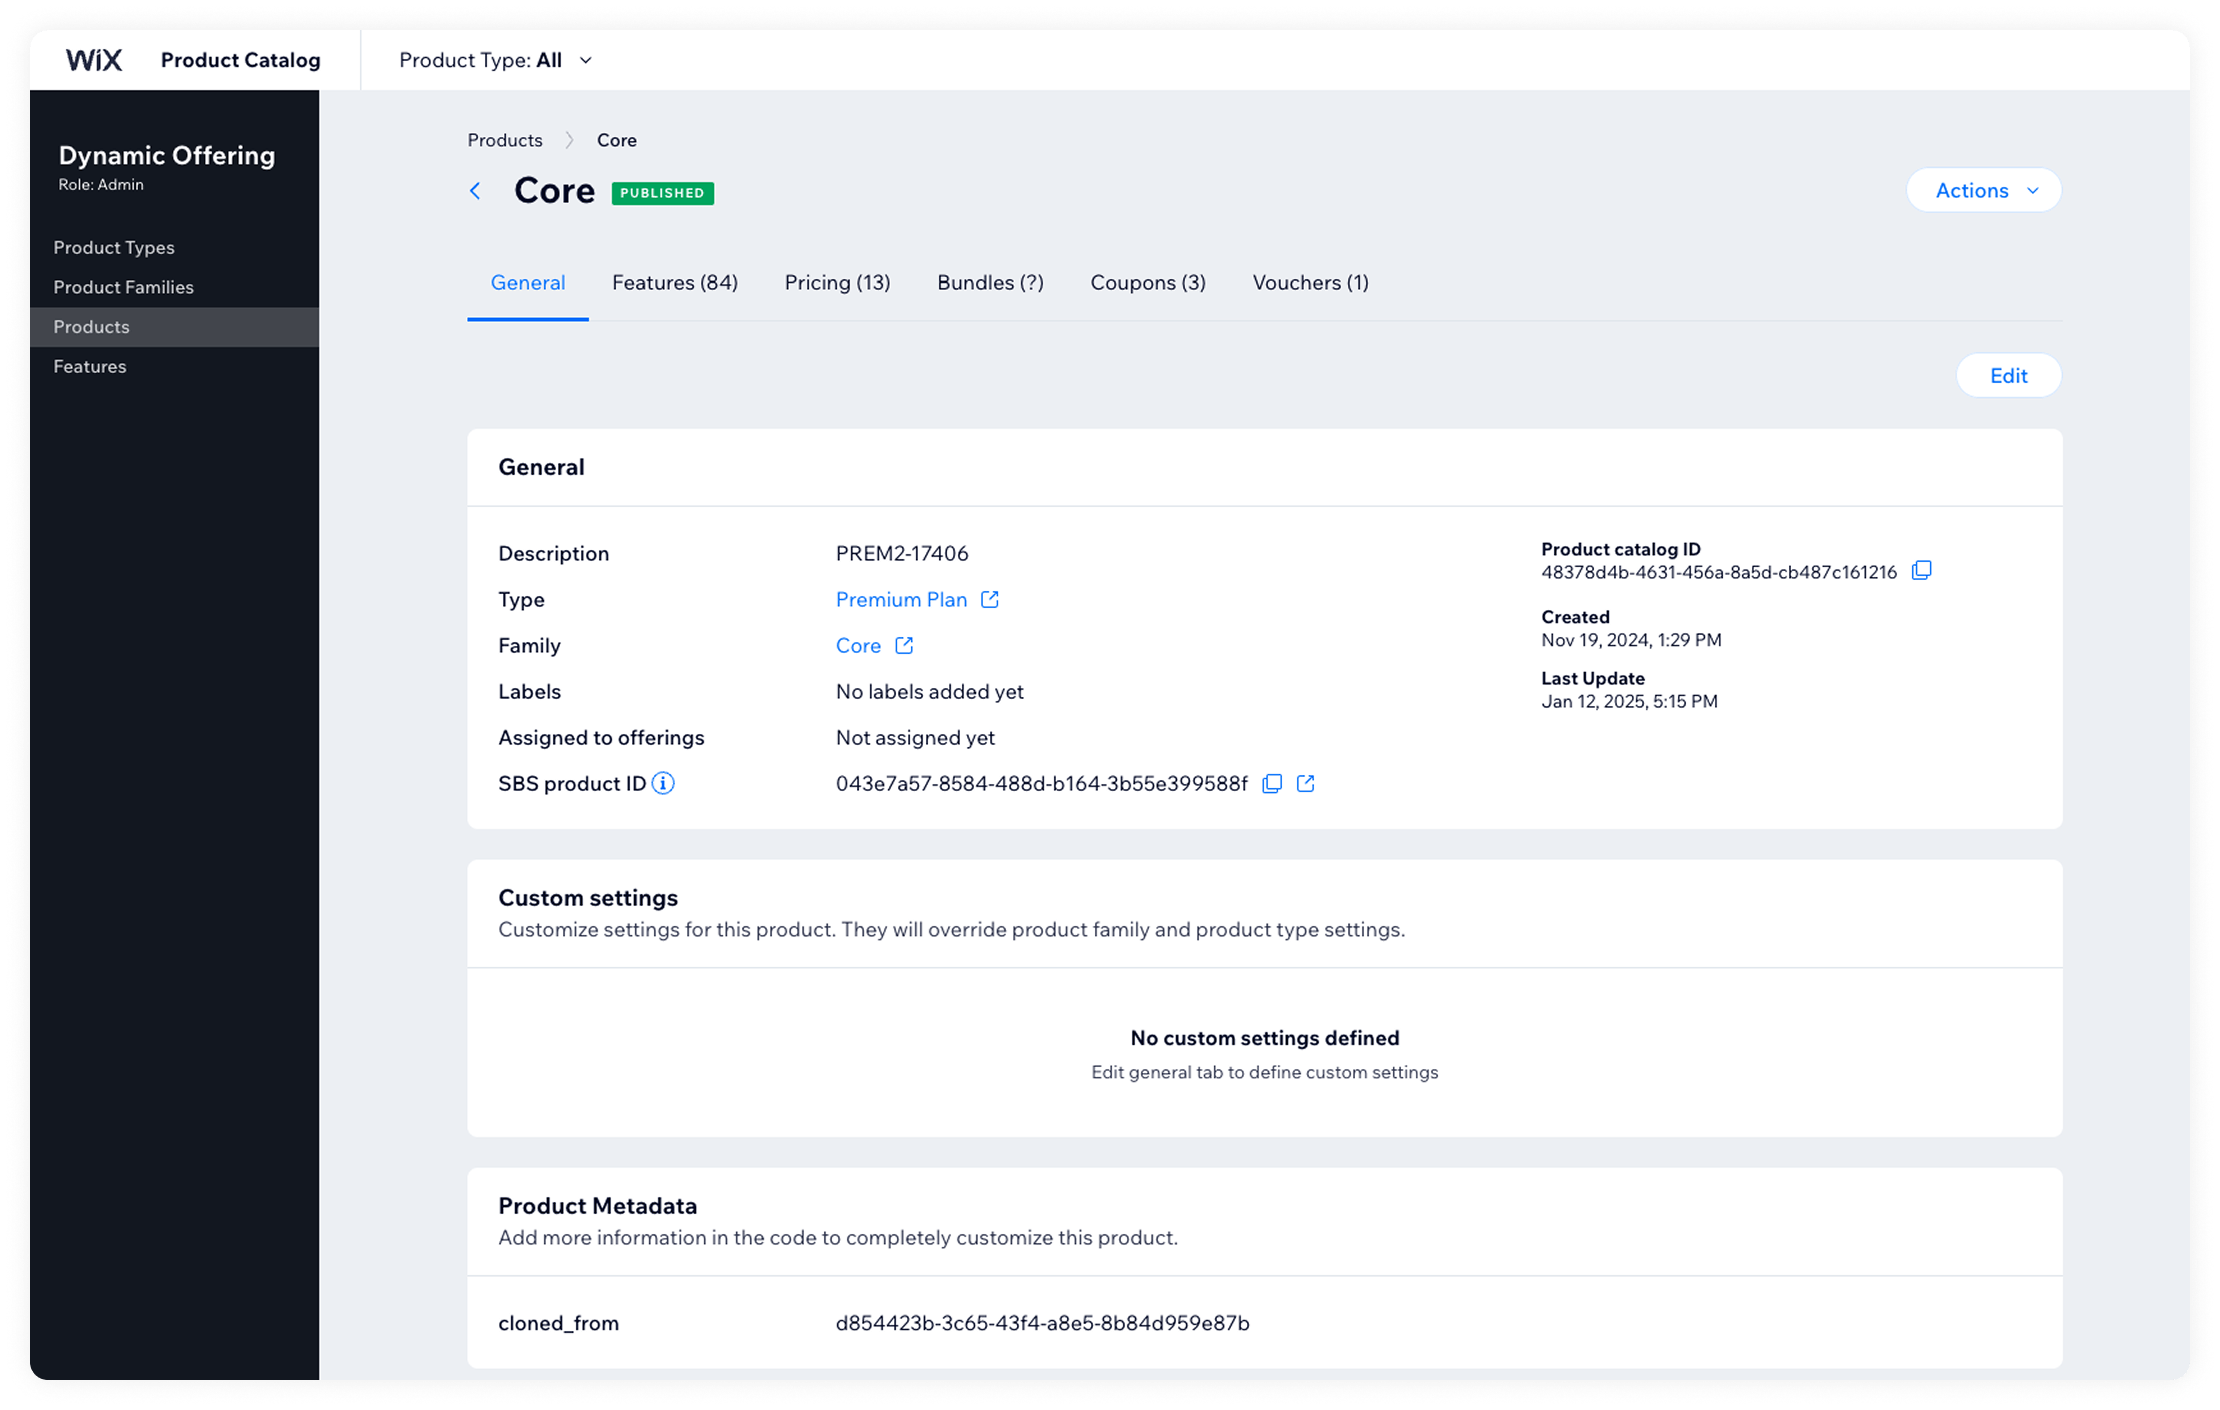Screen dimensions: 2220x1410
Task: Select Products in sidebar
Action: click(174, 327)
